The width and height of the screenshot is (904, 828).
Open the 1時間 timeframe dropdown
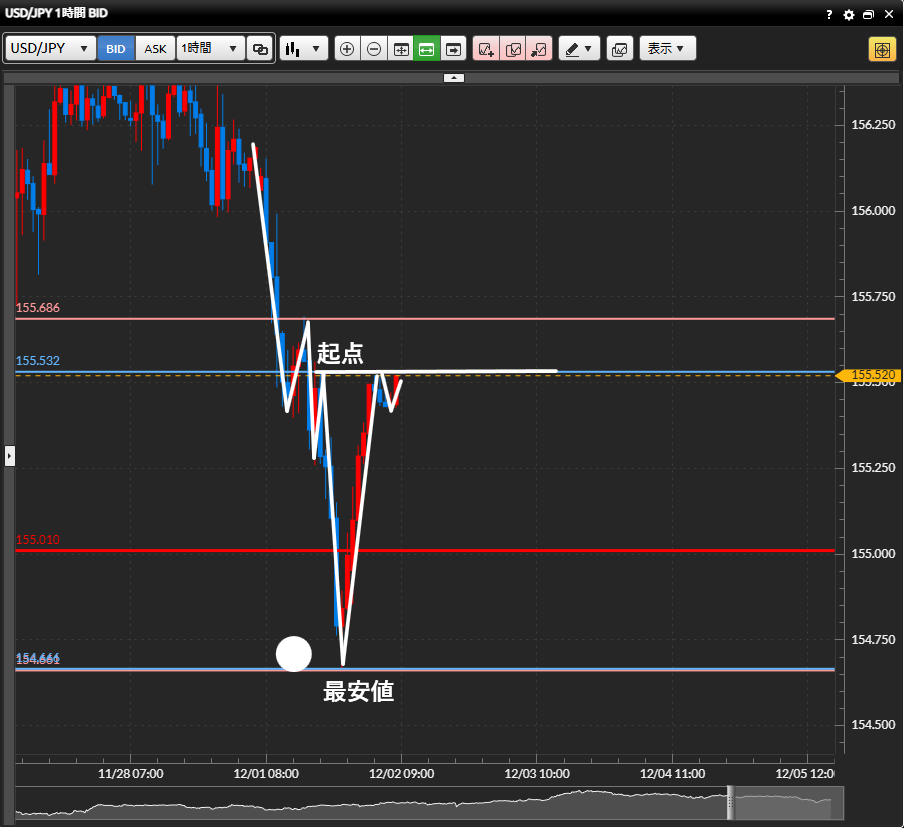click(210, 49)
